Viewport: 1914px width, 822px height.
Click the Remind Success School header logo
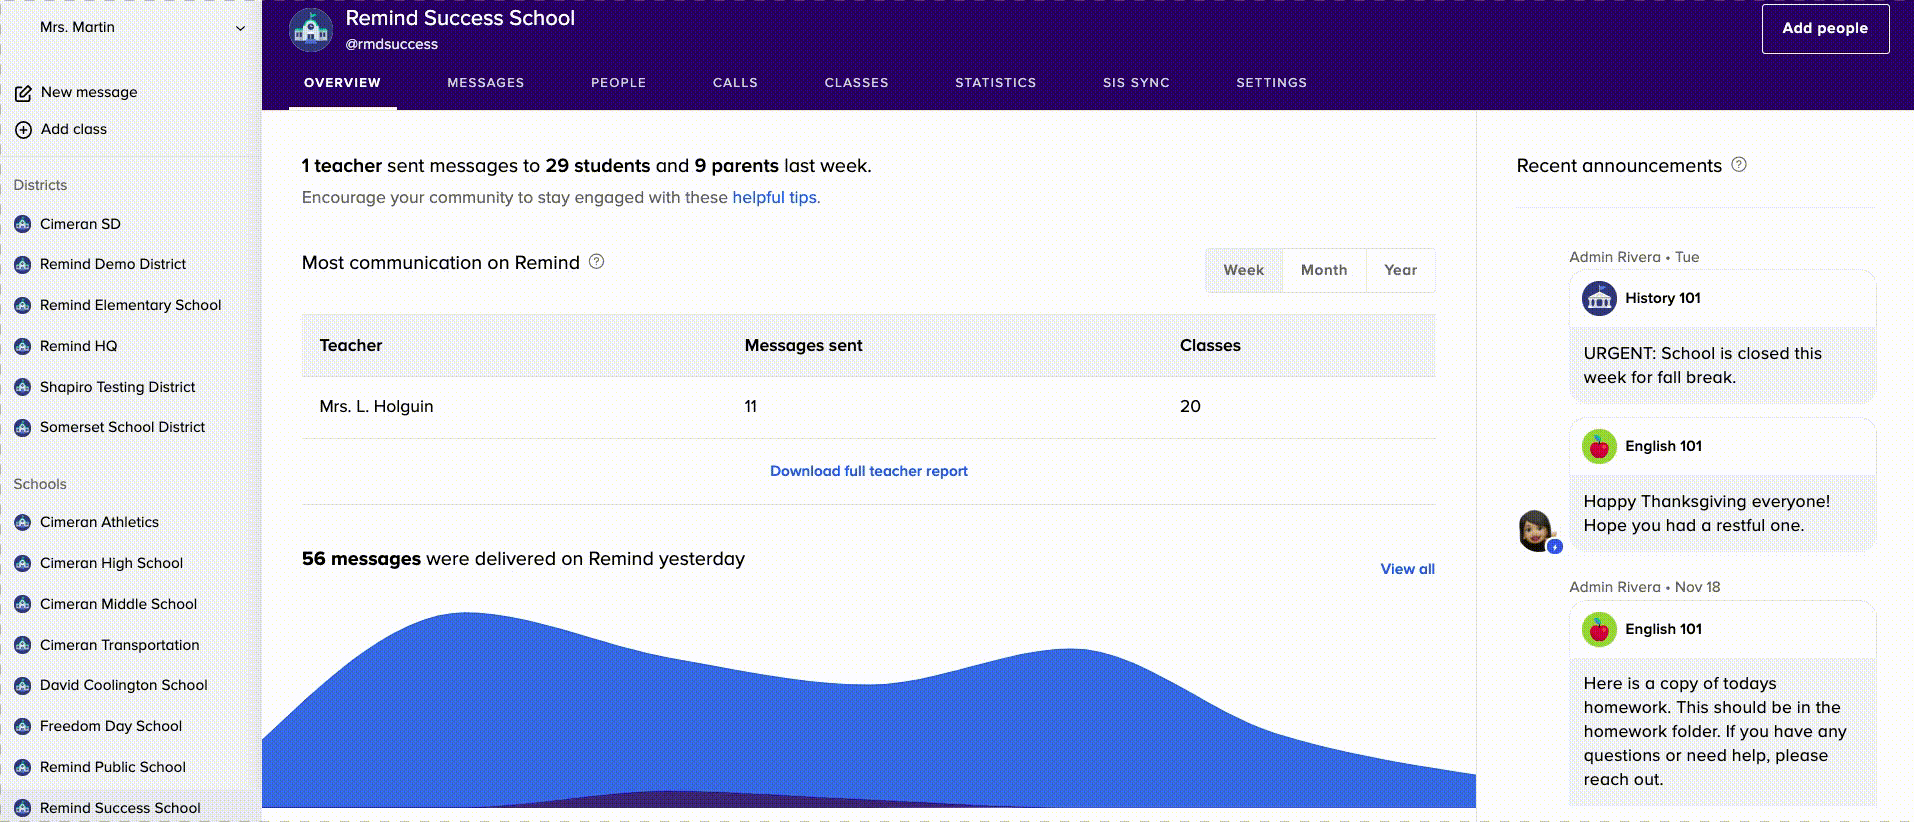pos(311,30)
